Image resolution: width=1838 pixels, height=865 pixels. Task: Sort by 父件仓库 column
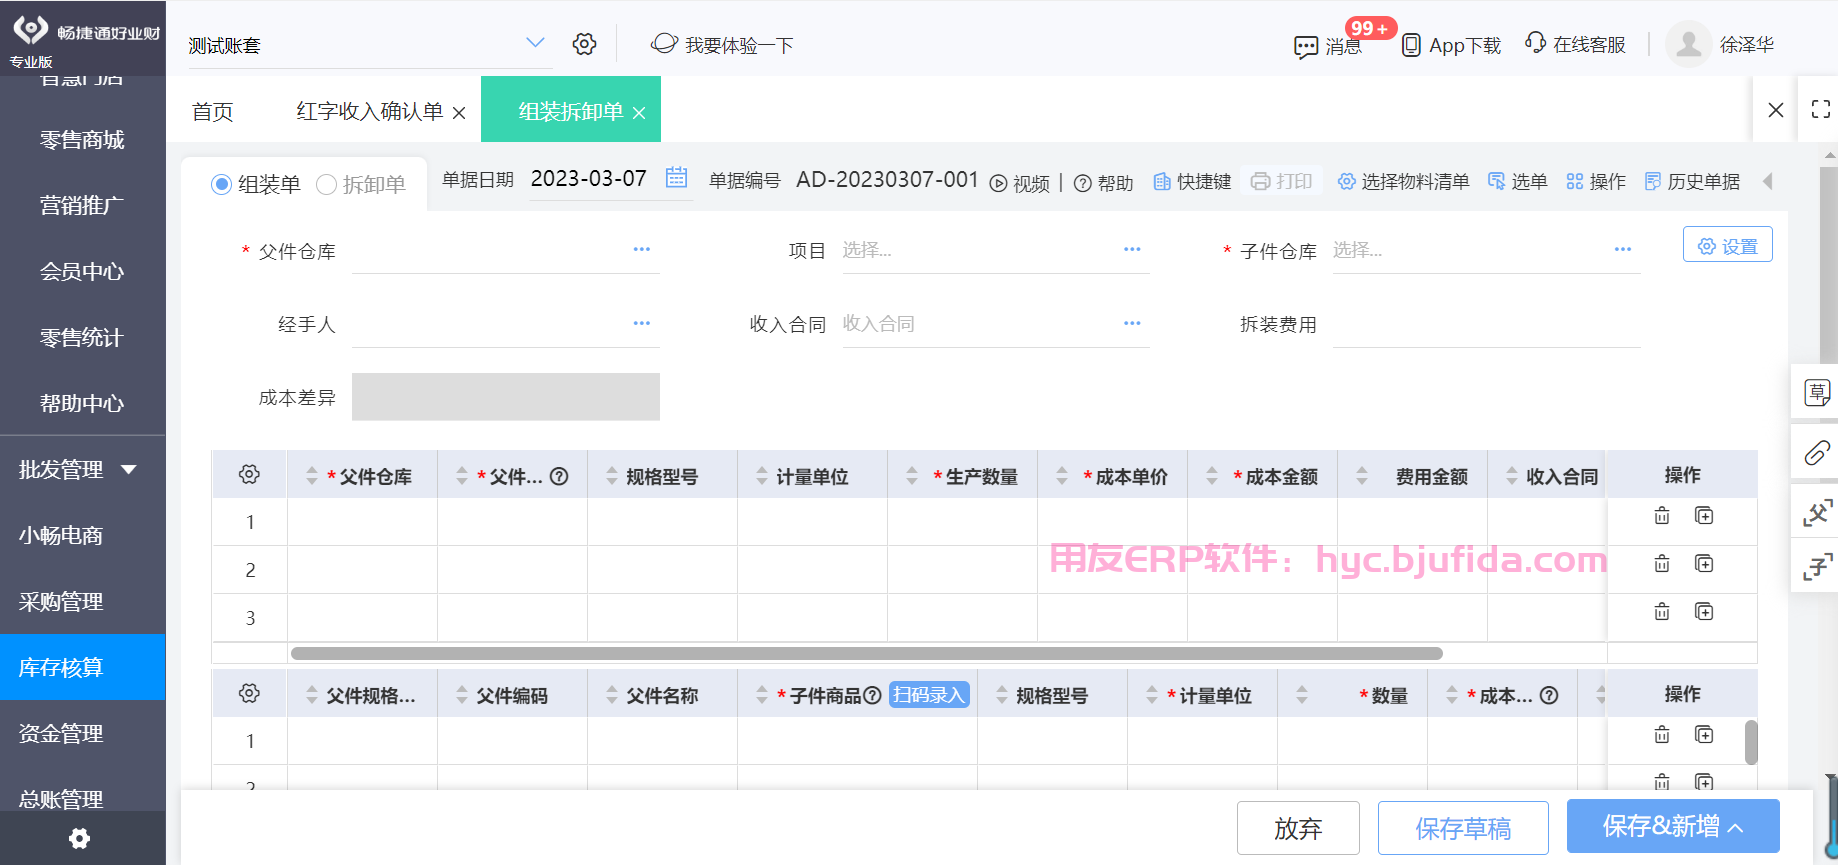[x=312, y=476]
